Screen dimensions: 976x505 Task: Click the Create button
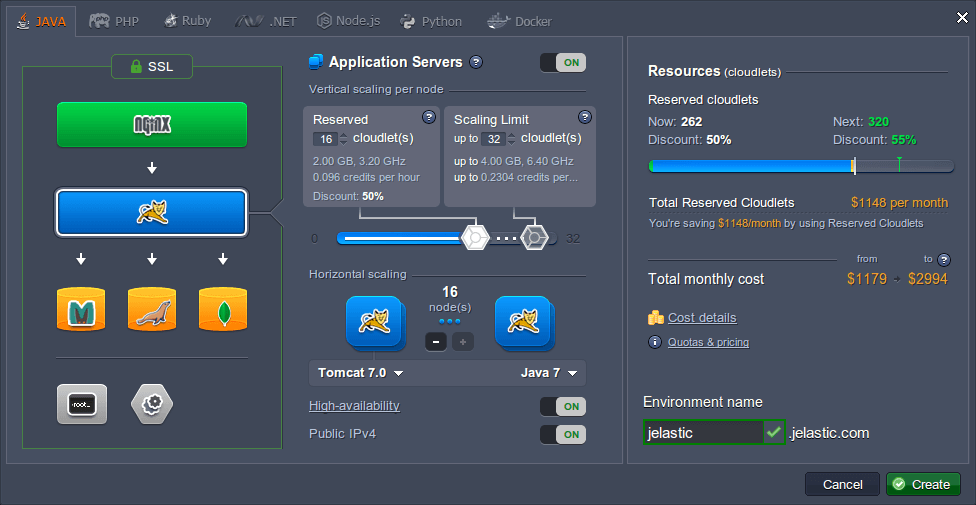tap(923, 484)
